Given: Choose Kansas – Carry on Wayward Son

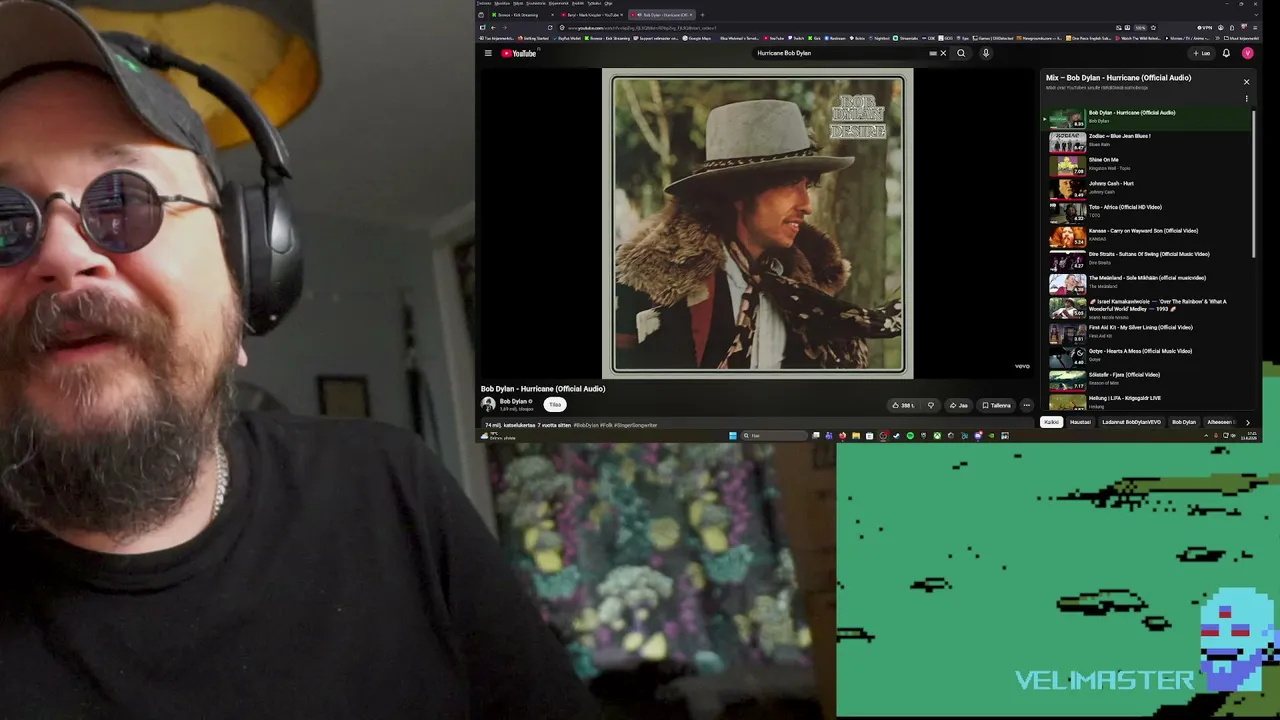Looking at the screenshot, I should pos(1148,235).
